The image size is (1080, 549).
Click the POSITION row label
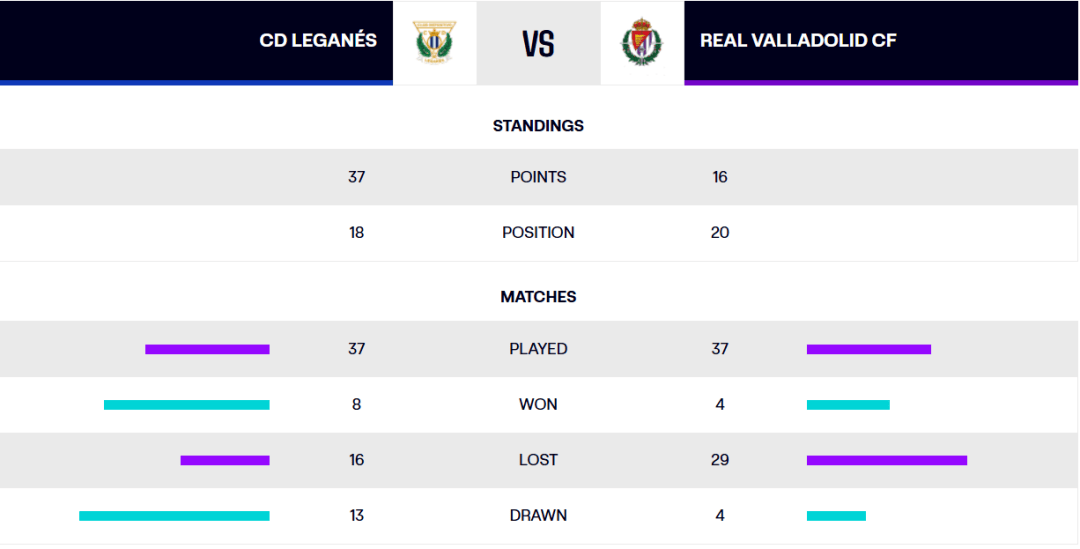[x=538, y=233]
